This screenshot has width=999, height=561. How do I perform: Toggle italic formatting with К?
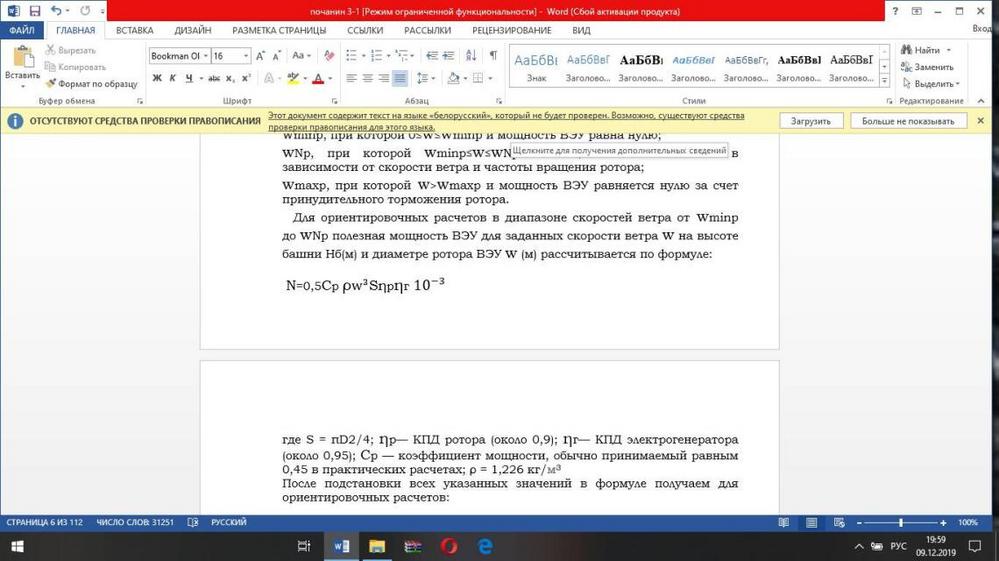(173, 78)
